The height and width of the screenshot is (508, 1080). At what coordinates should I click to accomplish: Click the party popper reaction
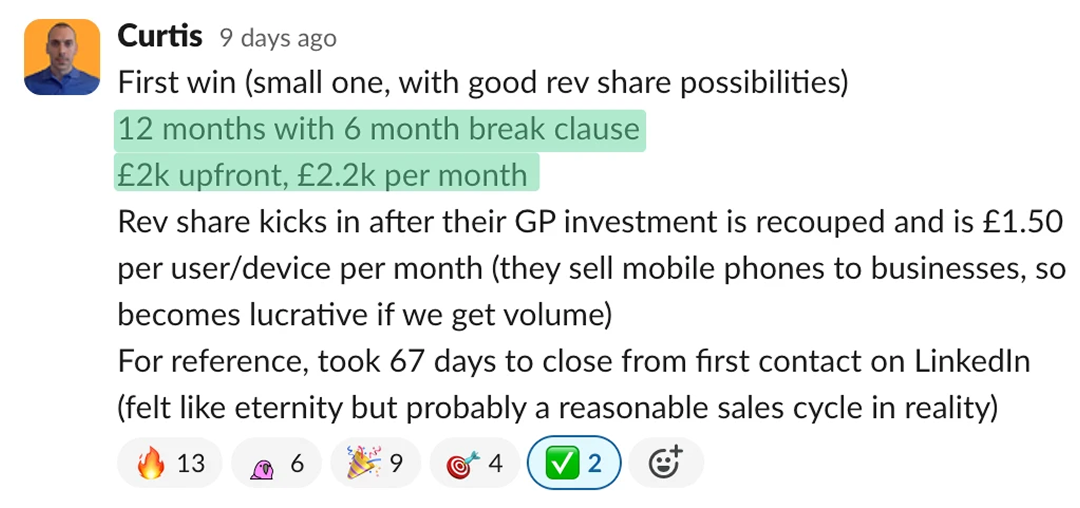pos(375,464)
